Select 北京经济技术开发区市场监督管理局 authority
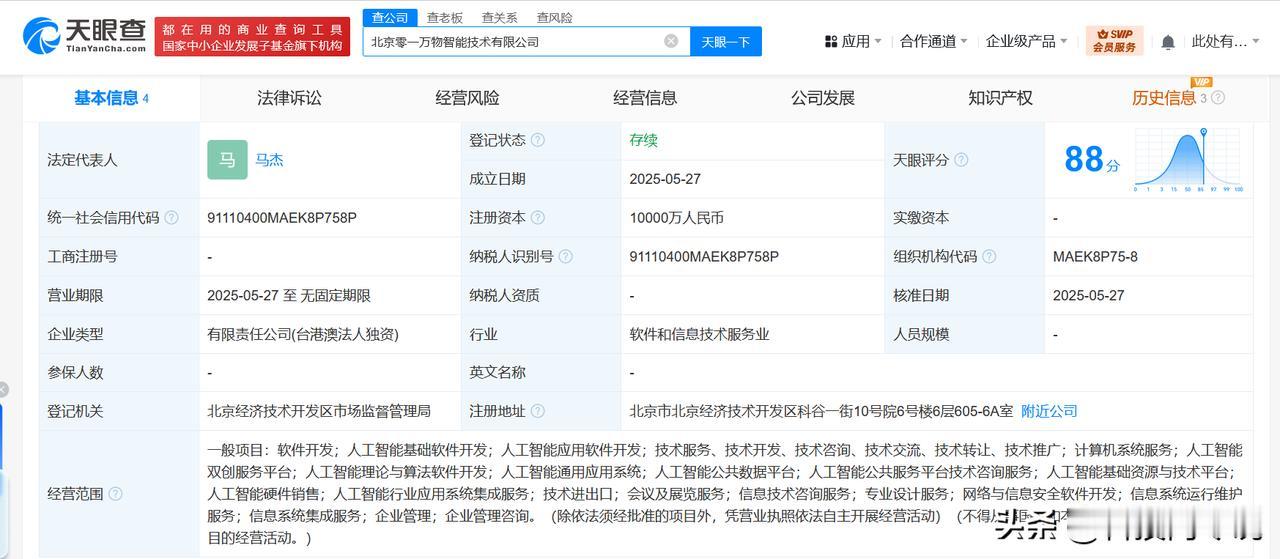Image resolution: width=1280 pixels, height=559 pixels. (x=319, y=411)
